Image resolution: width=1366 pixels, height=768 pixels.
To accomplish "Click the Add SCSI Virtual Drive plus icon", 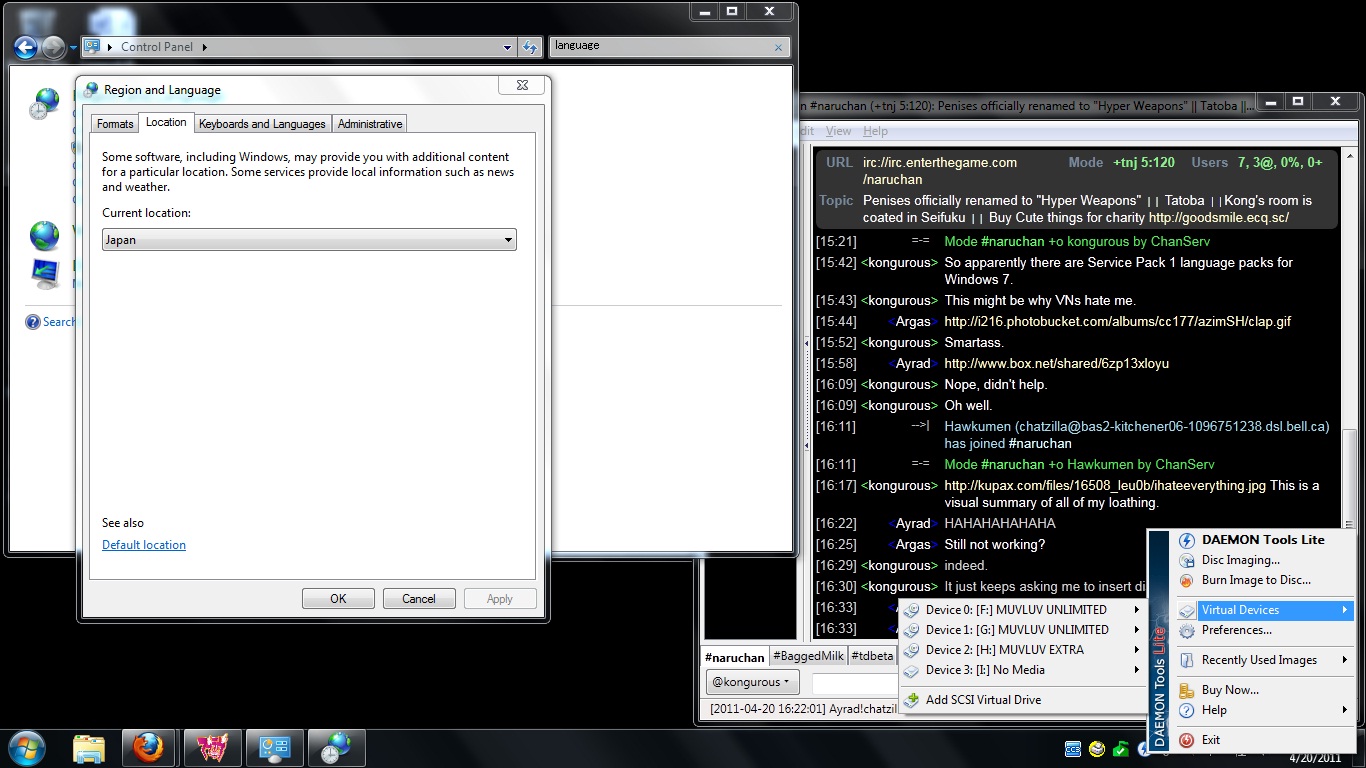I will tap(912, 700).
